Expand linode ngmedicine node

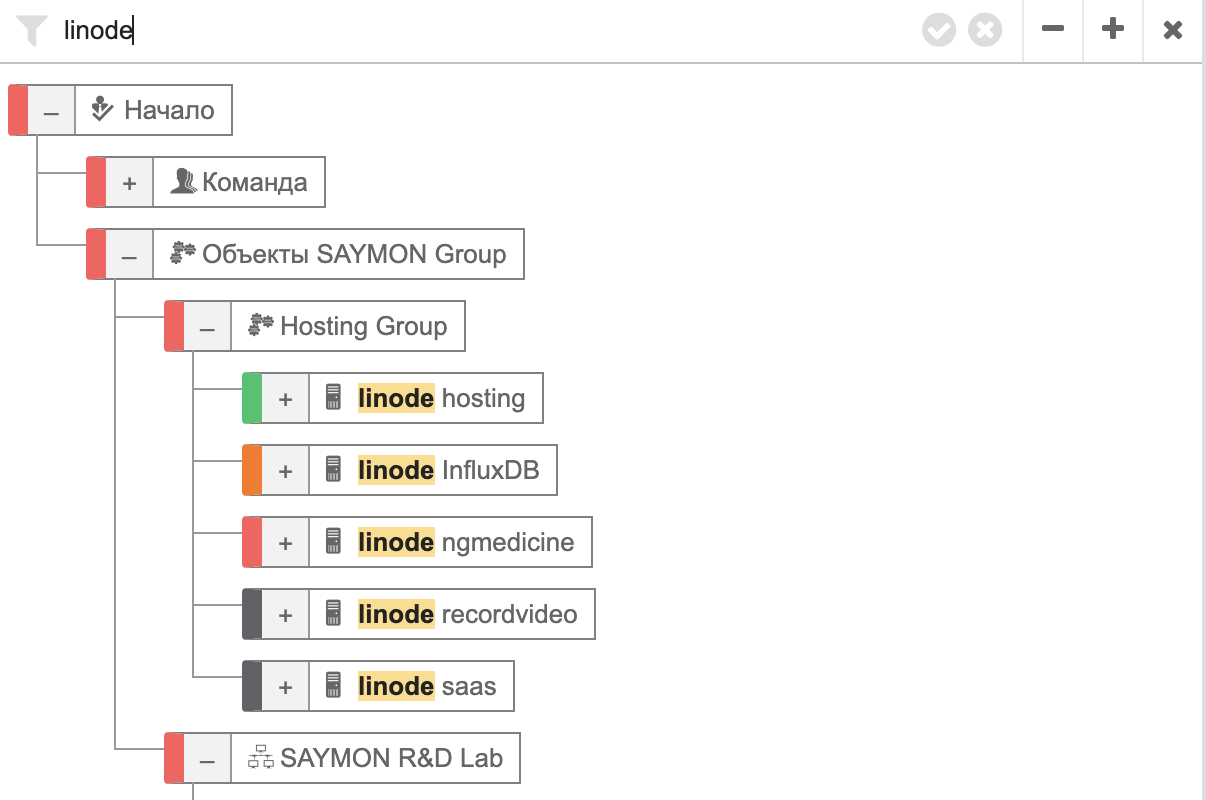285,542
